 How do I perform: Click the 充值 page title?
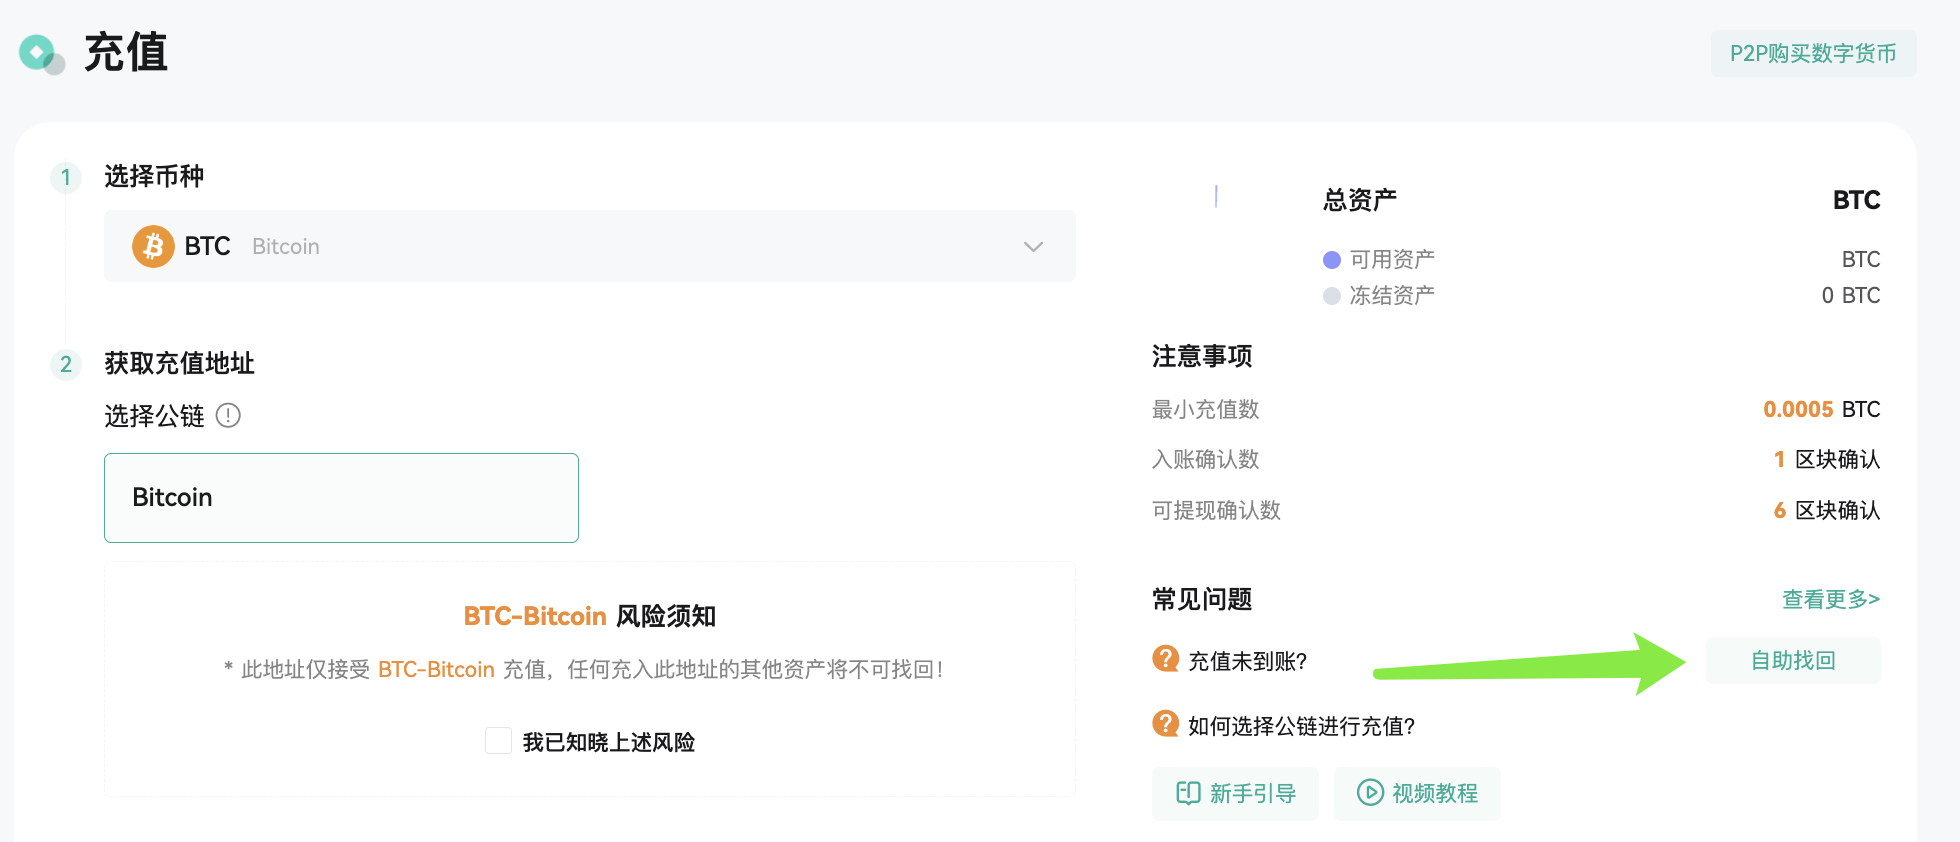pos(126,52)
